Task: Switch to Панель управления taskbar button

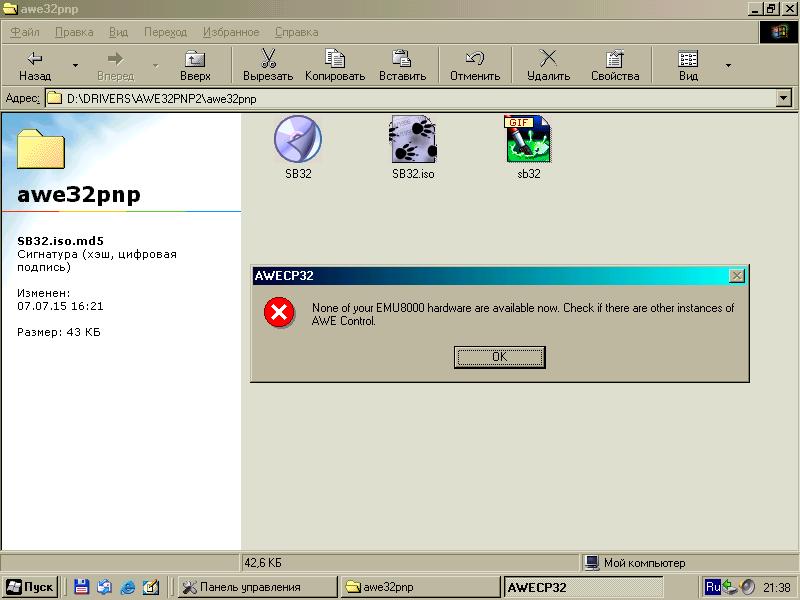Action: (258, 587)
